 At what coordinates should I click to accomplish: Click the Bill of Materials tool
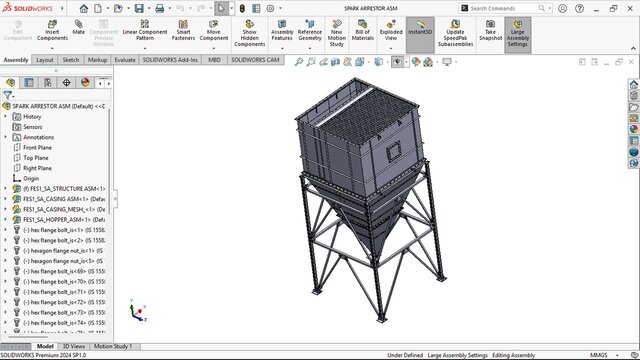click(362, 31)
